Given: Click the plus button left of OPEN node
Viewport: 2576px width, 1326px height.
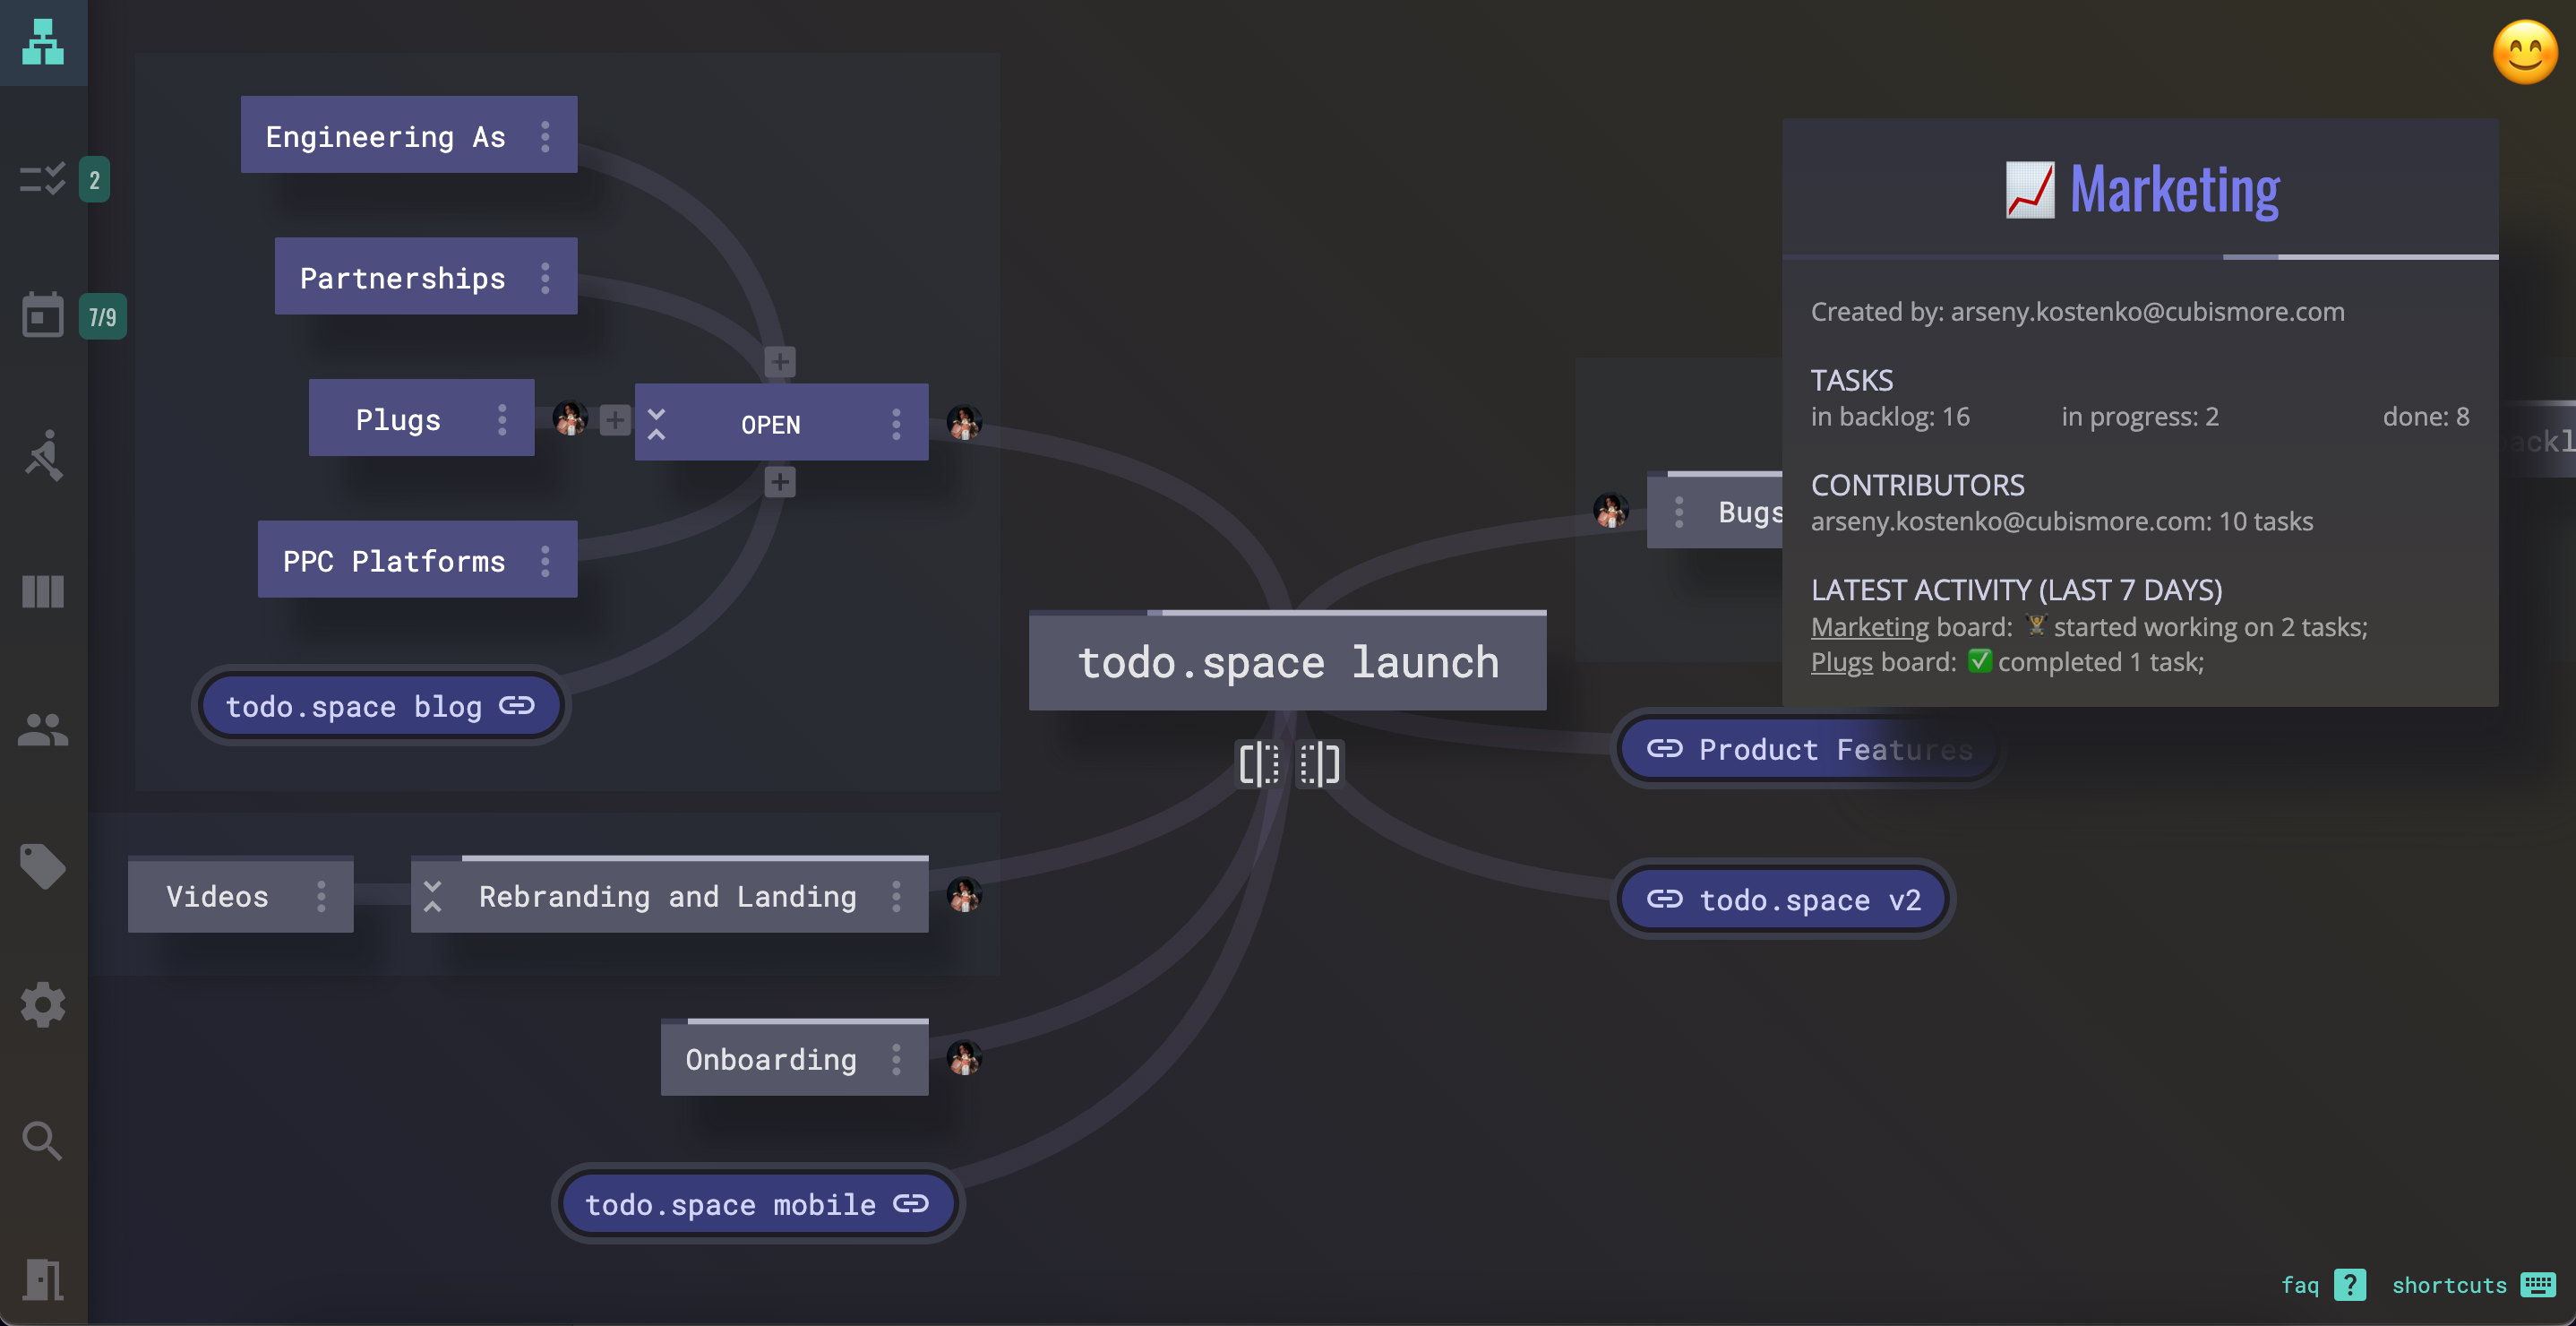Looking at the screenshot, I should point(615,420).
